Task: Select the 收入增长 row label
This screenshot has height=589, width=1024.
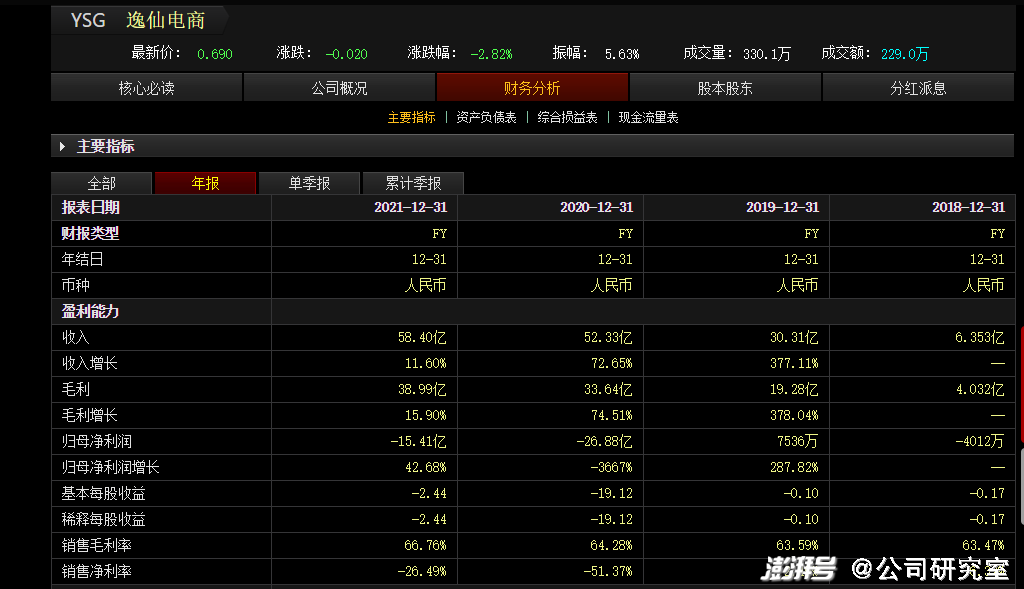Action: pyautogui.click(x=90, y=363)
